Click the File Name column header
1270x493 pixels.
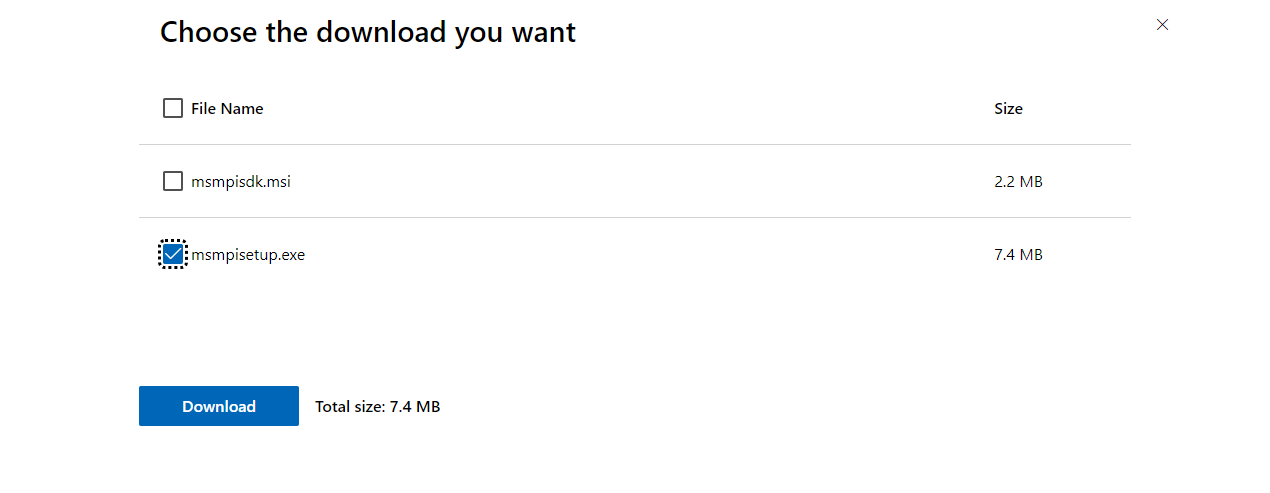coord(227,108)
